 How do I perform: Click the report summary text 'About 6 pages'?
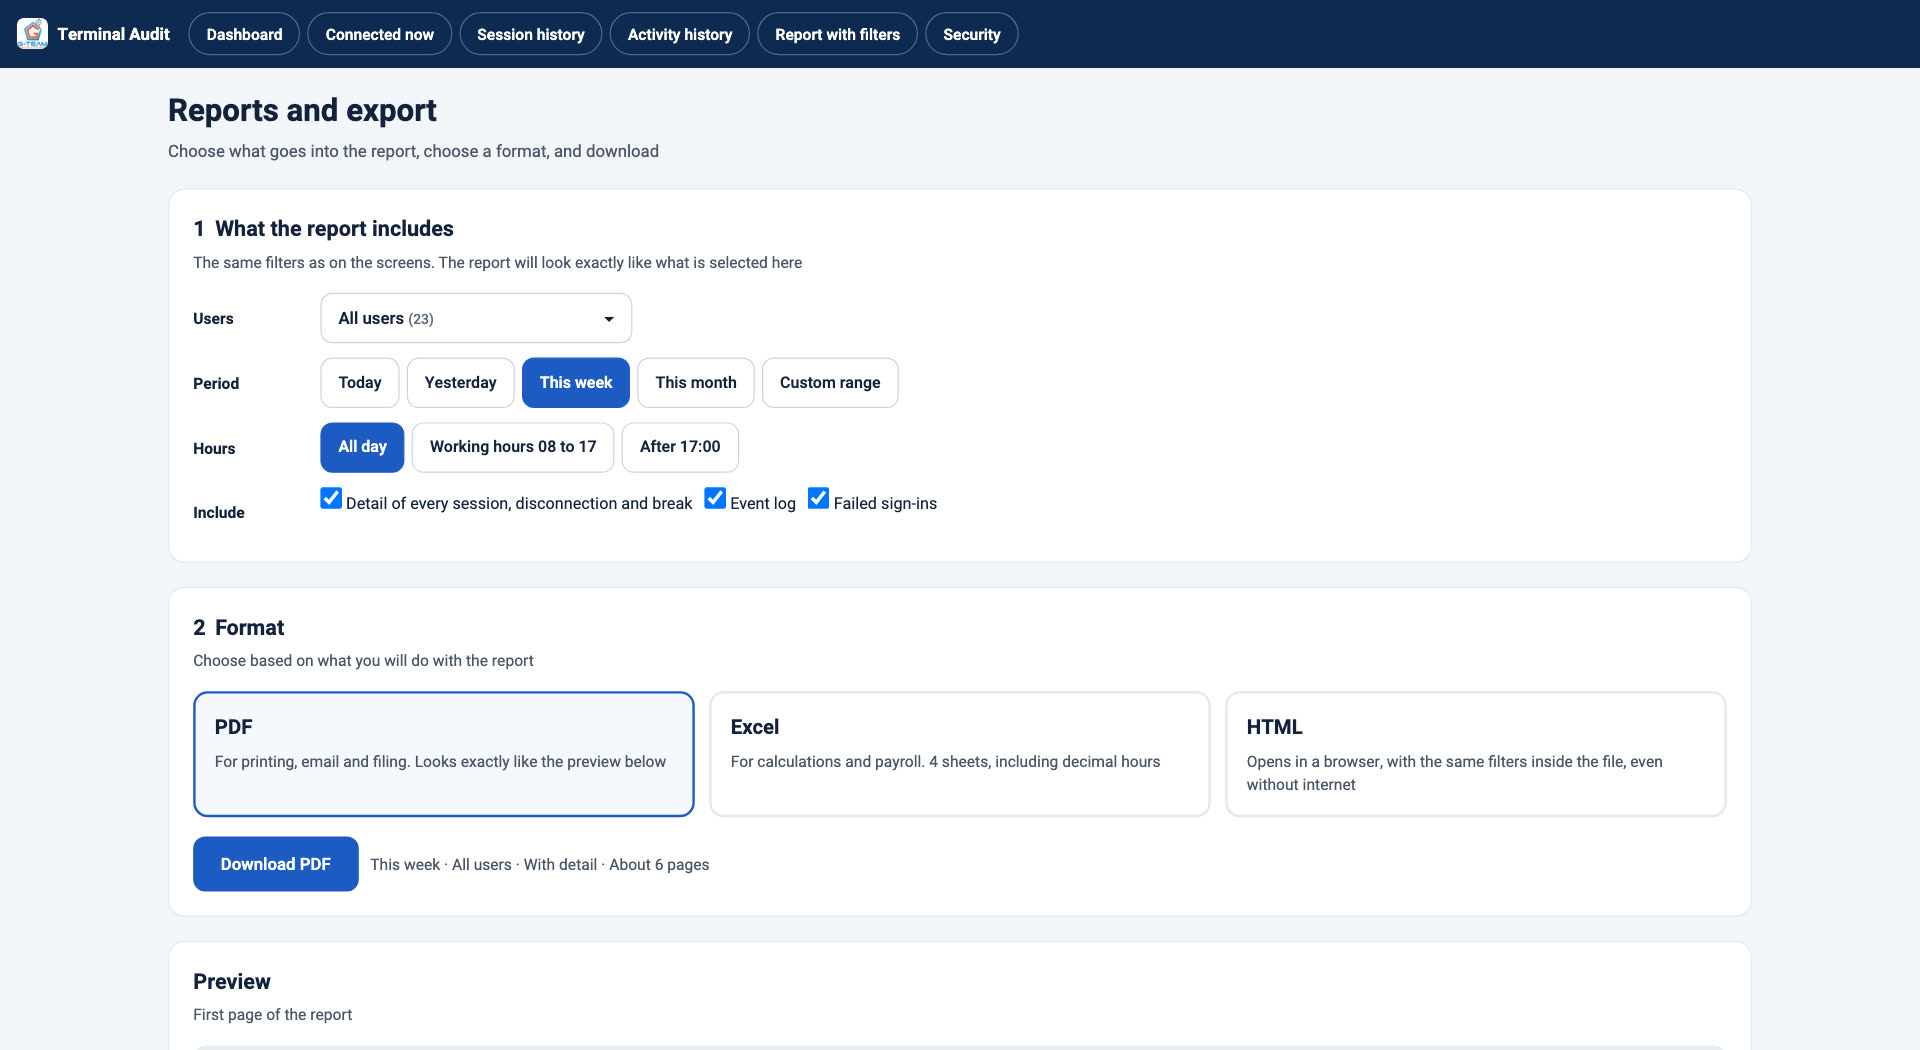click(659, 865)
